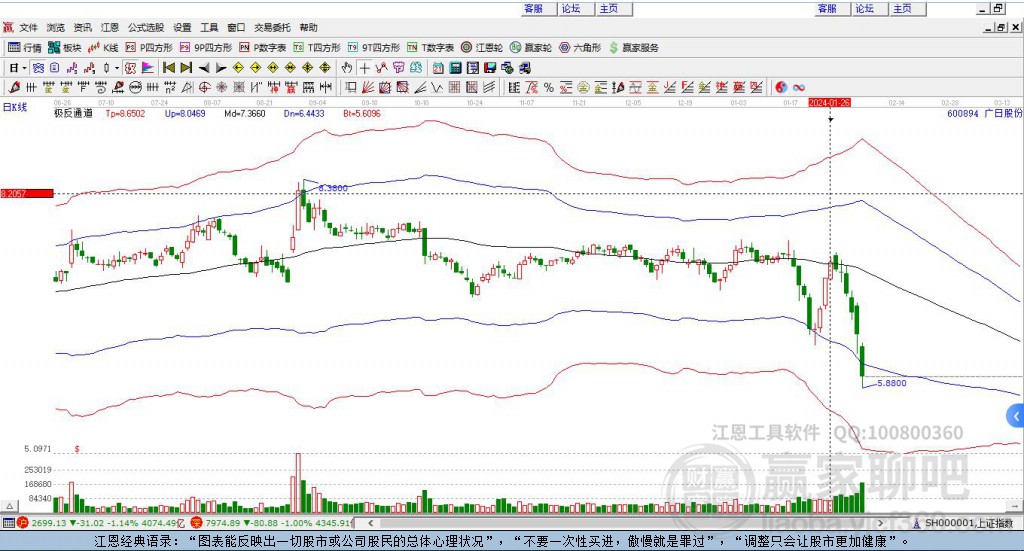The image size is (1024, 551).
Task: Open the 设置 menu
Action: point(182,27)
